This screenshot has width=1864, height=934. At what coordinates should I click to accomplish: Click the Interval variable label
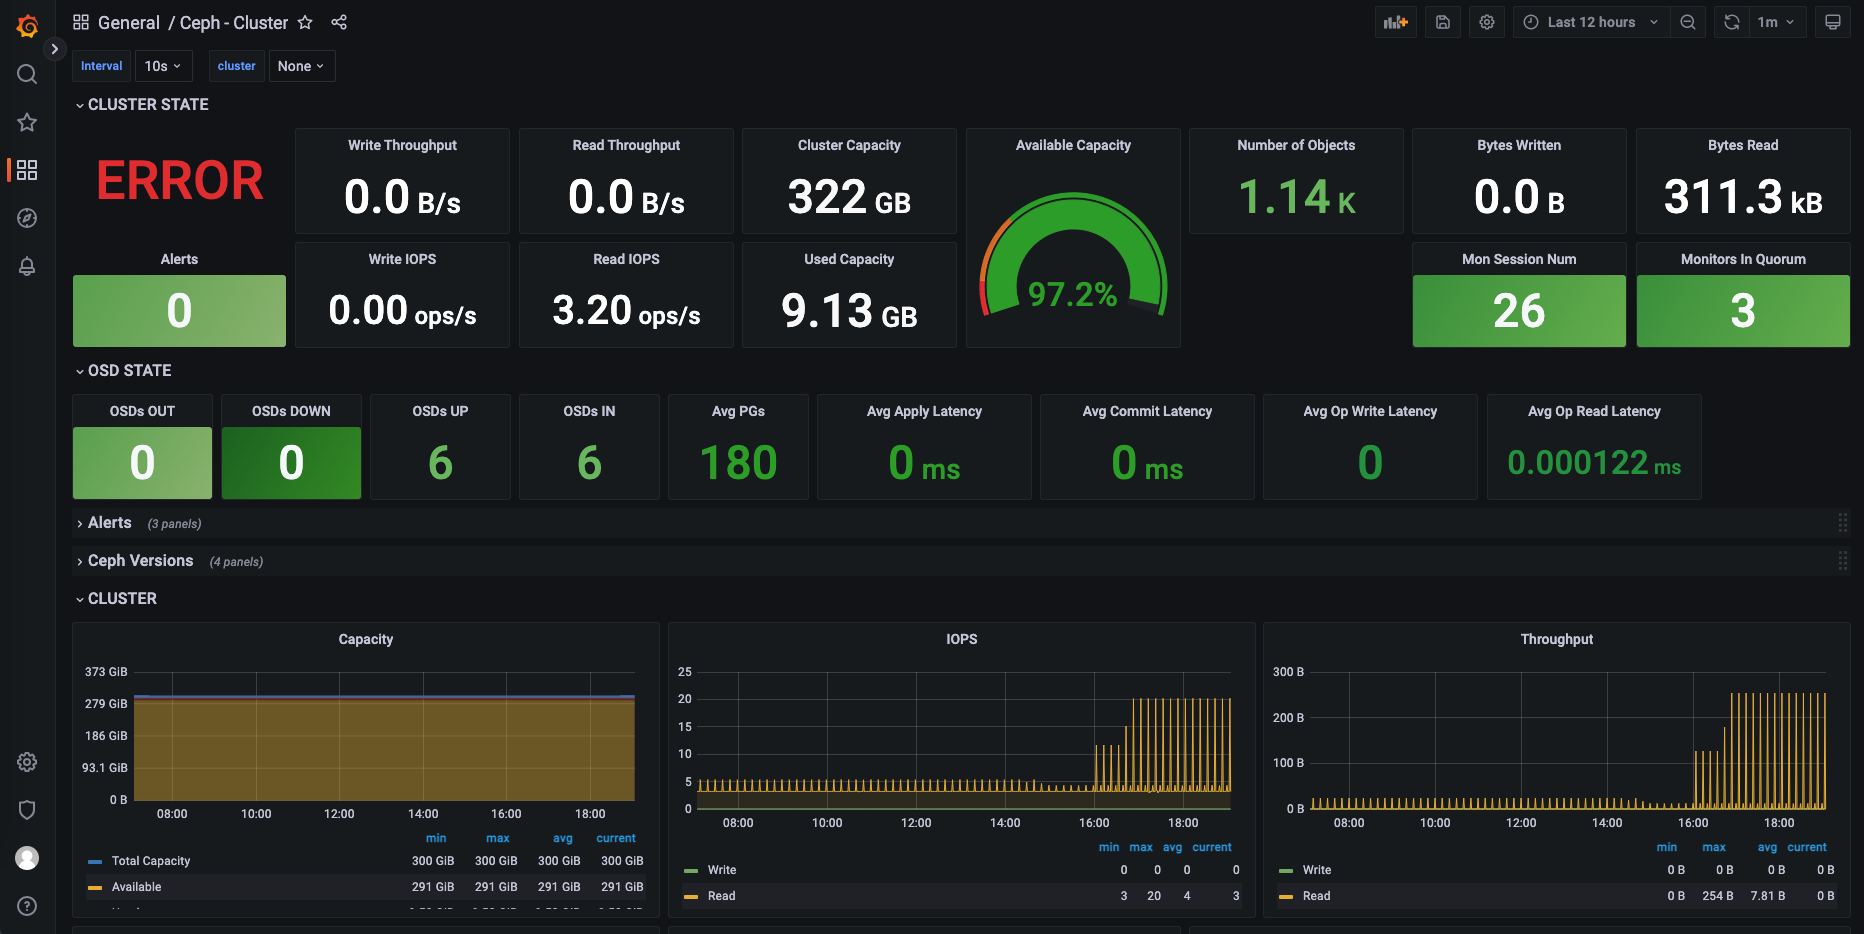tap(102, 66)
